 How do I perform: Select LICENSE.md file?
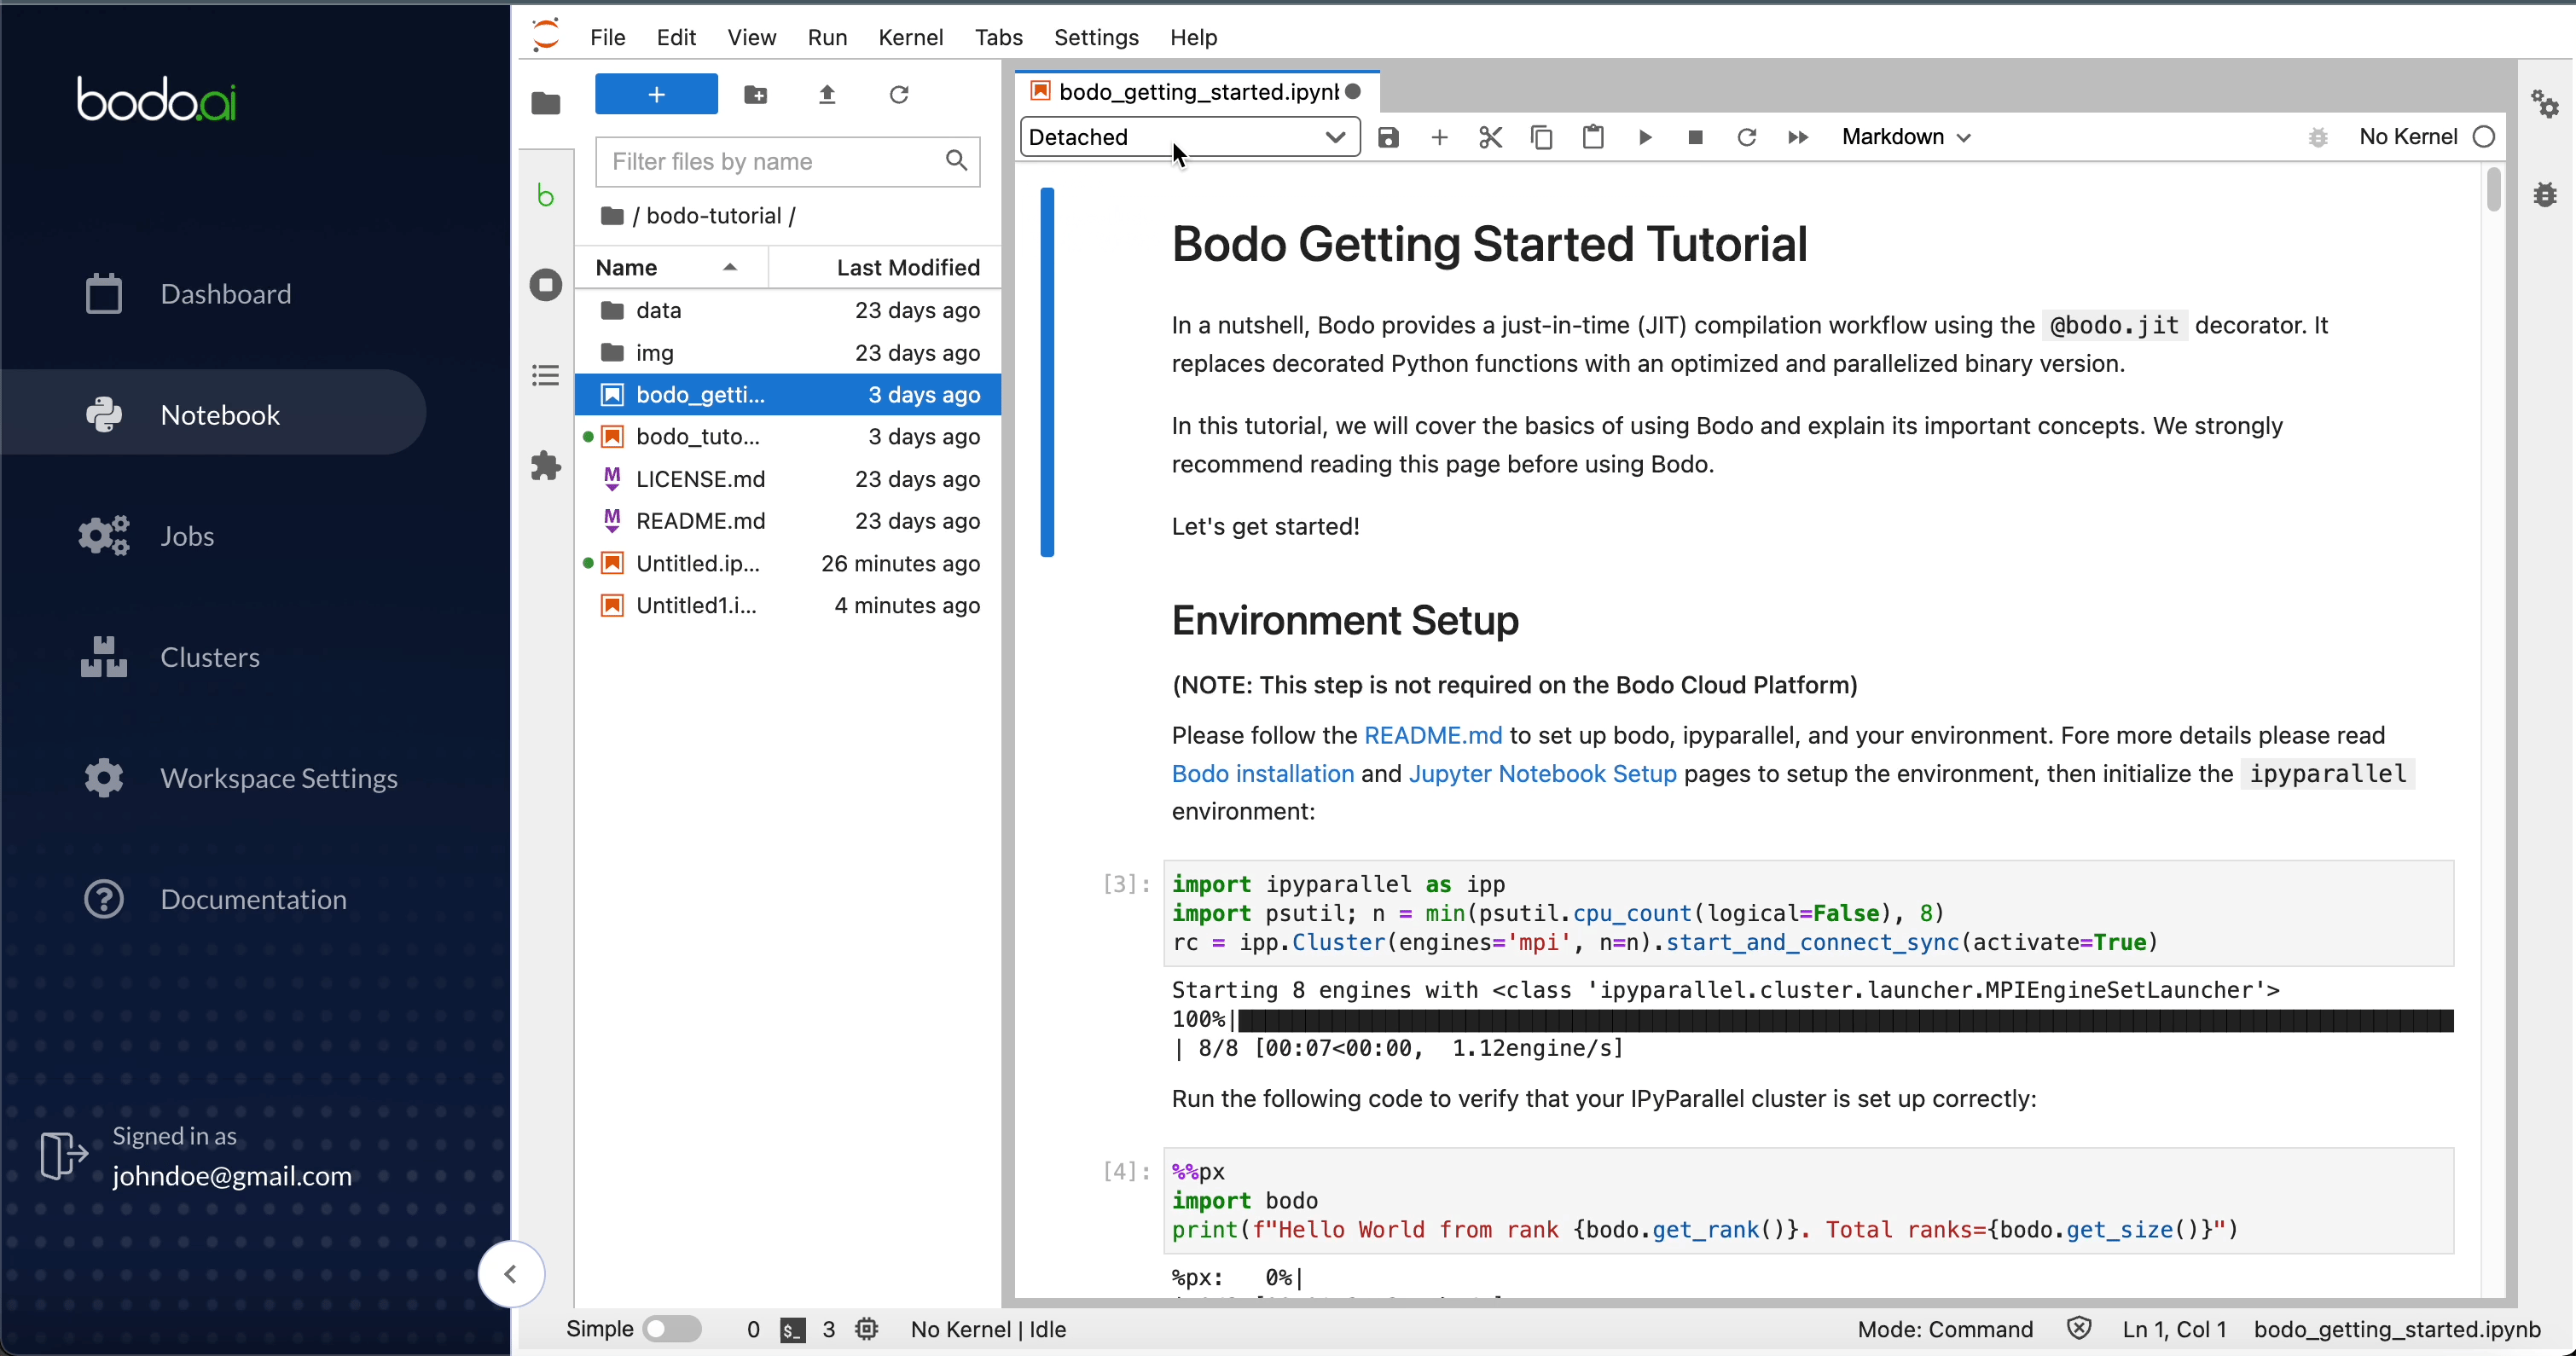(x=787, y=479)
